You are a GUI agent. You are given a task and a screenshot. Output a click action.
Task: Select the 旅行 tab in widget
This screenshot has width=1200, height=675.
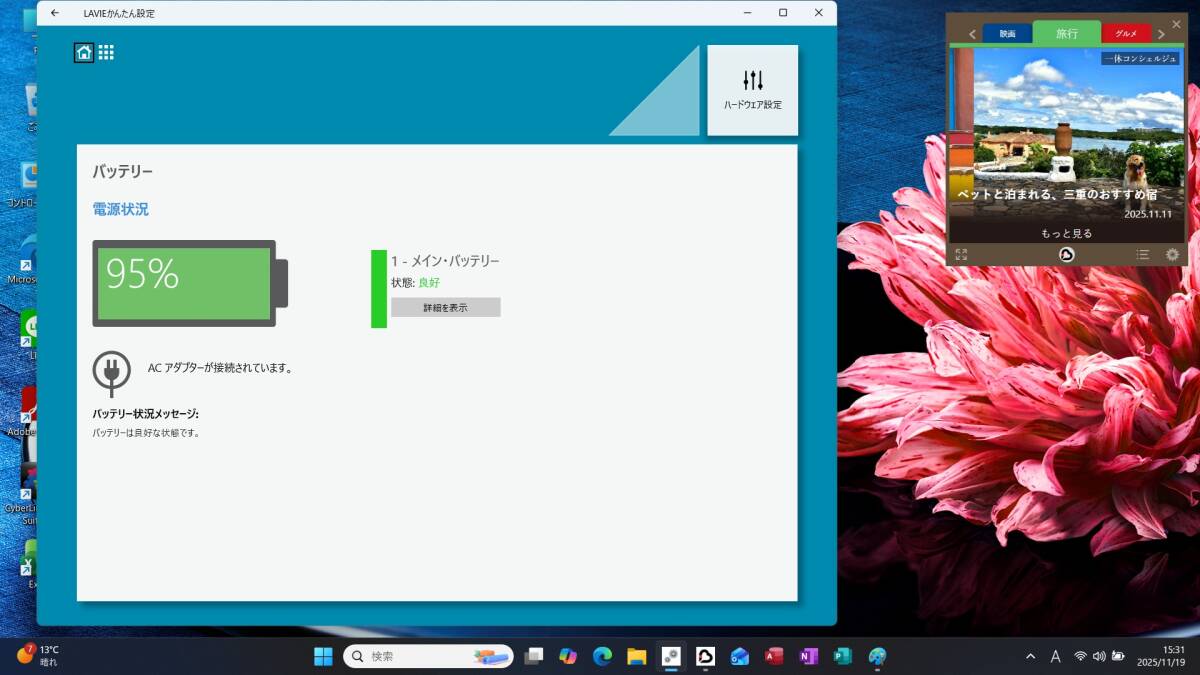click(x=1066, y=33)
